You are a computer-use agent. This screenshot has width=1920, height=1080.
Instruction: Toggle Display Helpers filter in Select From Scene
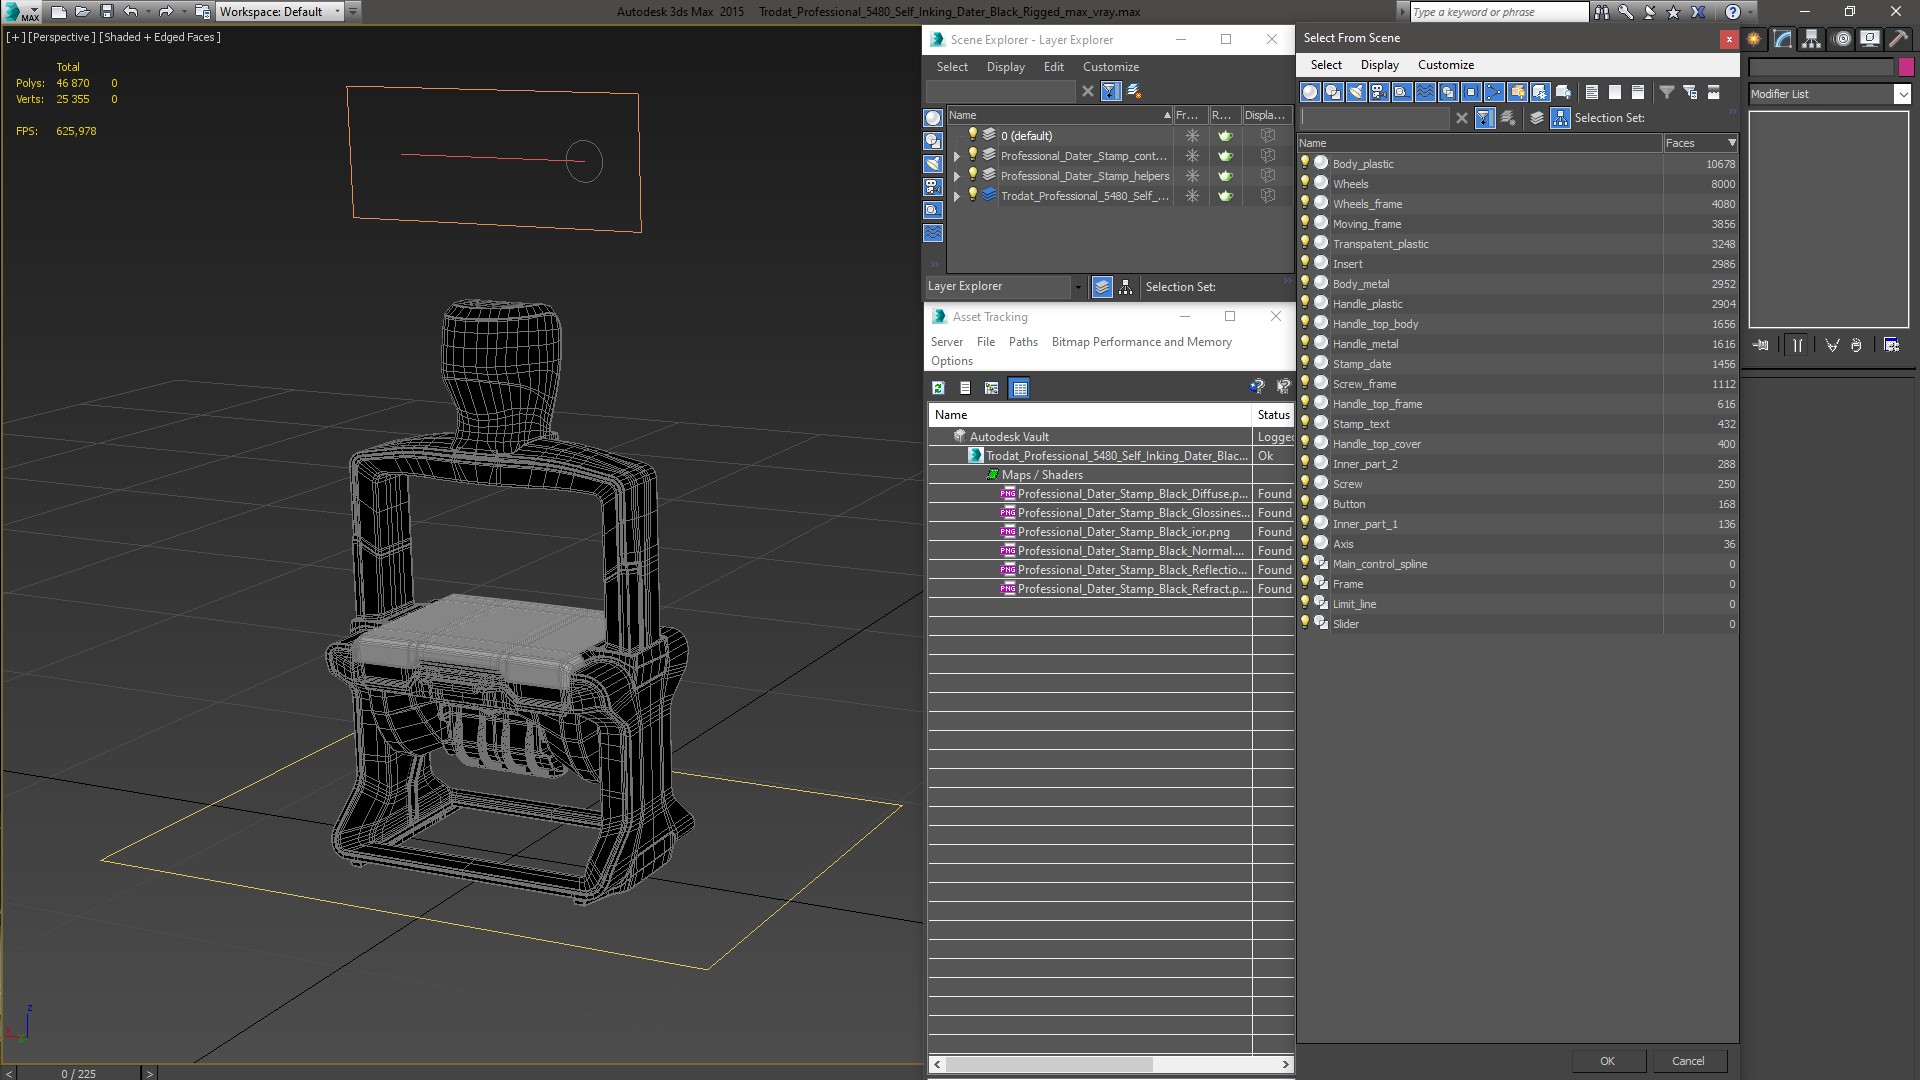pyautogui.click(x=1402, y=92)
